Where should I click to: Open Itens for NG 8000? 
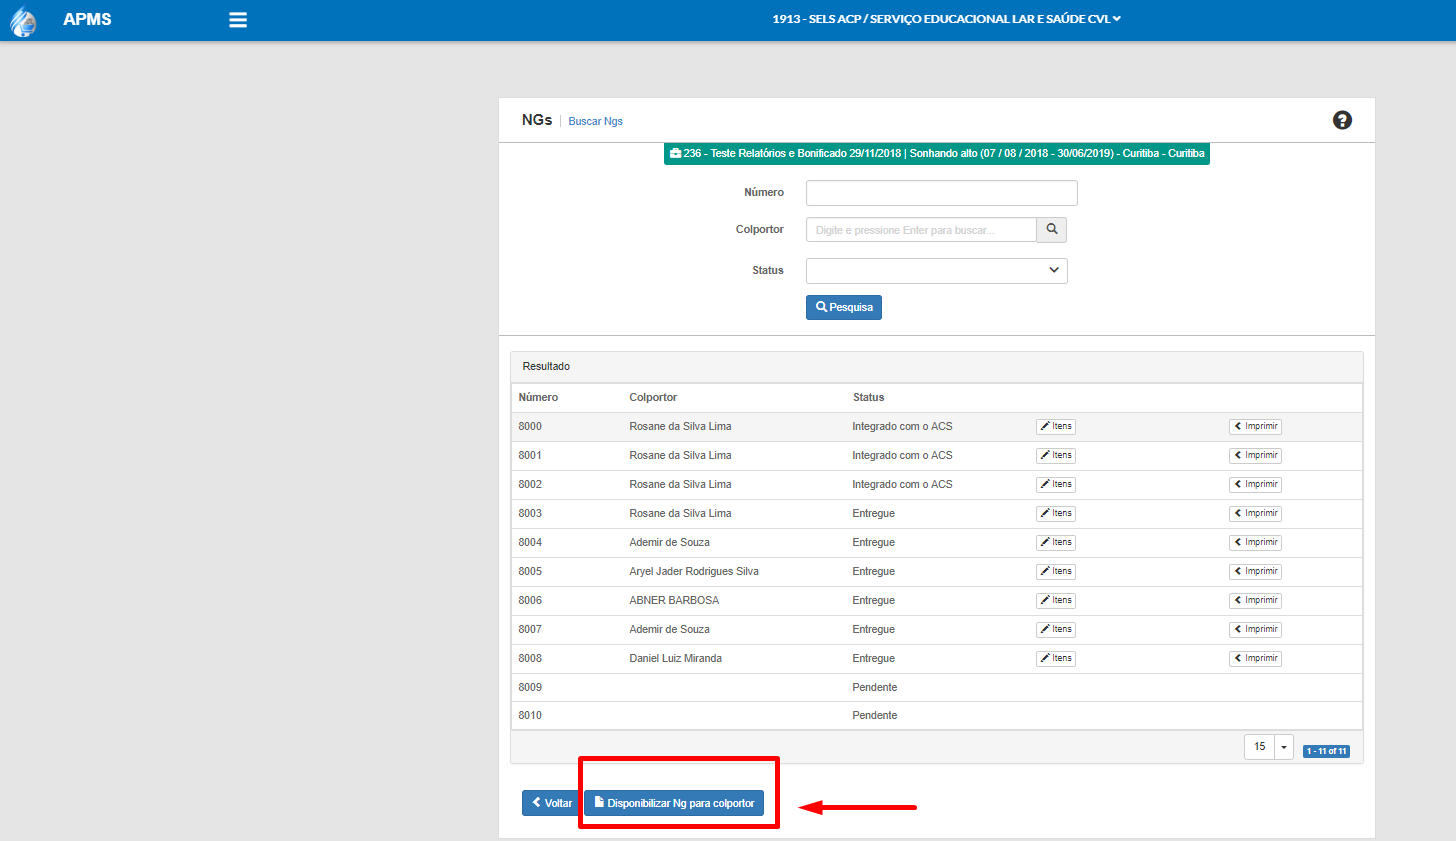(x=1056, y=426)
